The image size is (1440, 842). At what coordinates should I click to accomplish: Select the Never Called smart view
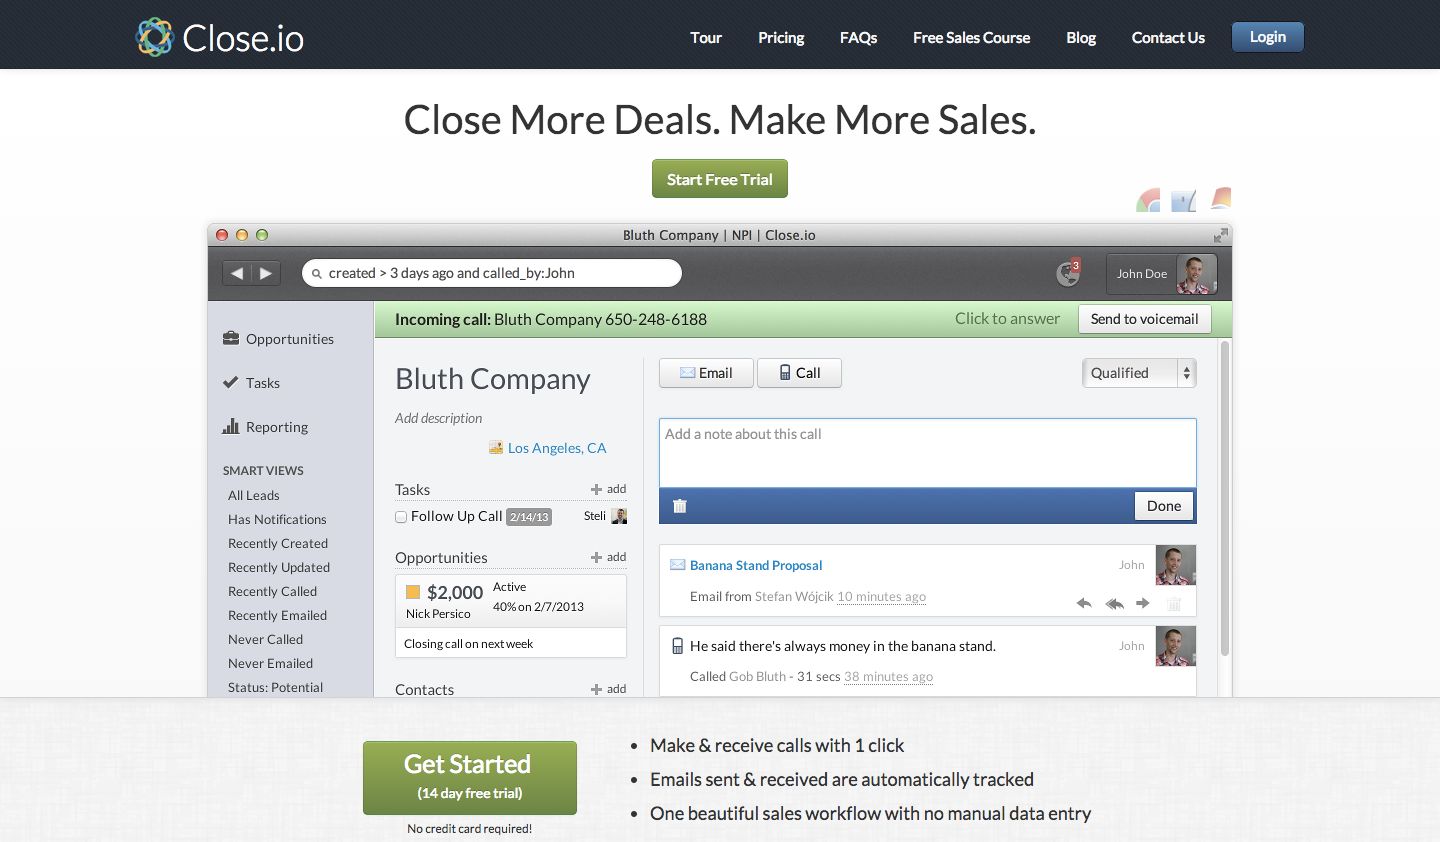[x=265, y=639]
